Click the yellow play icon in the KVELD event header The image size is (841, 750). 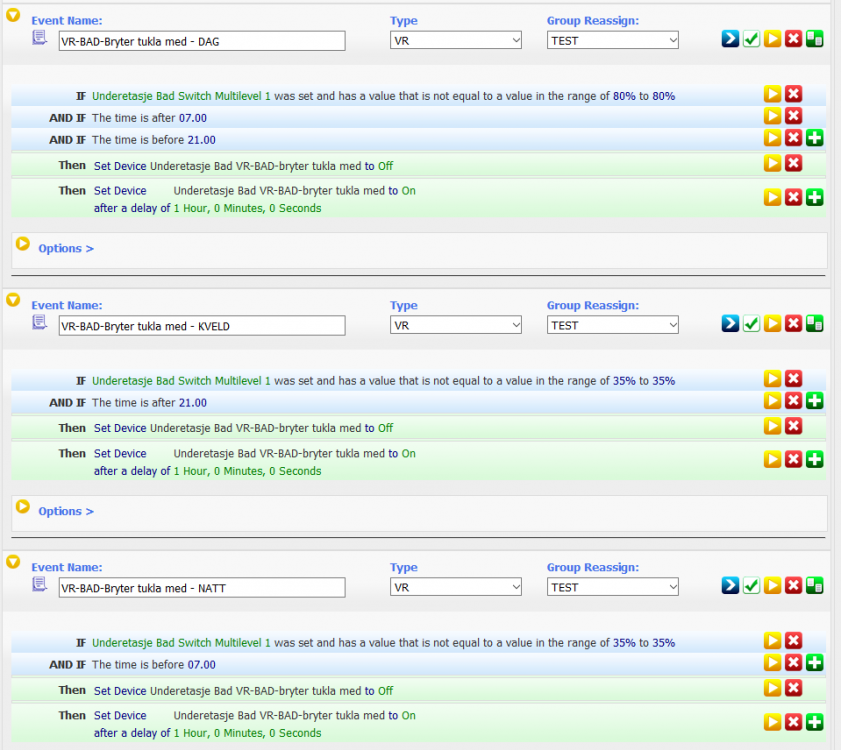click(773, 323)
